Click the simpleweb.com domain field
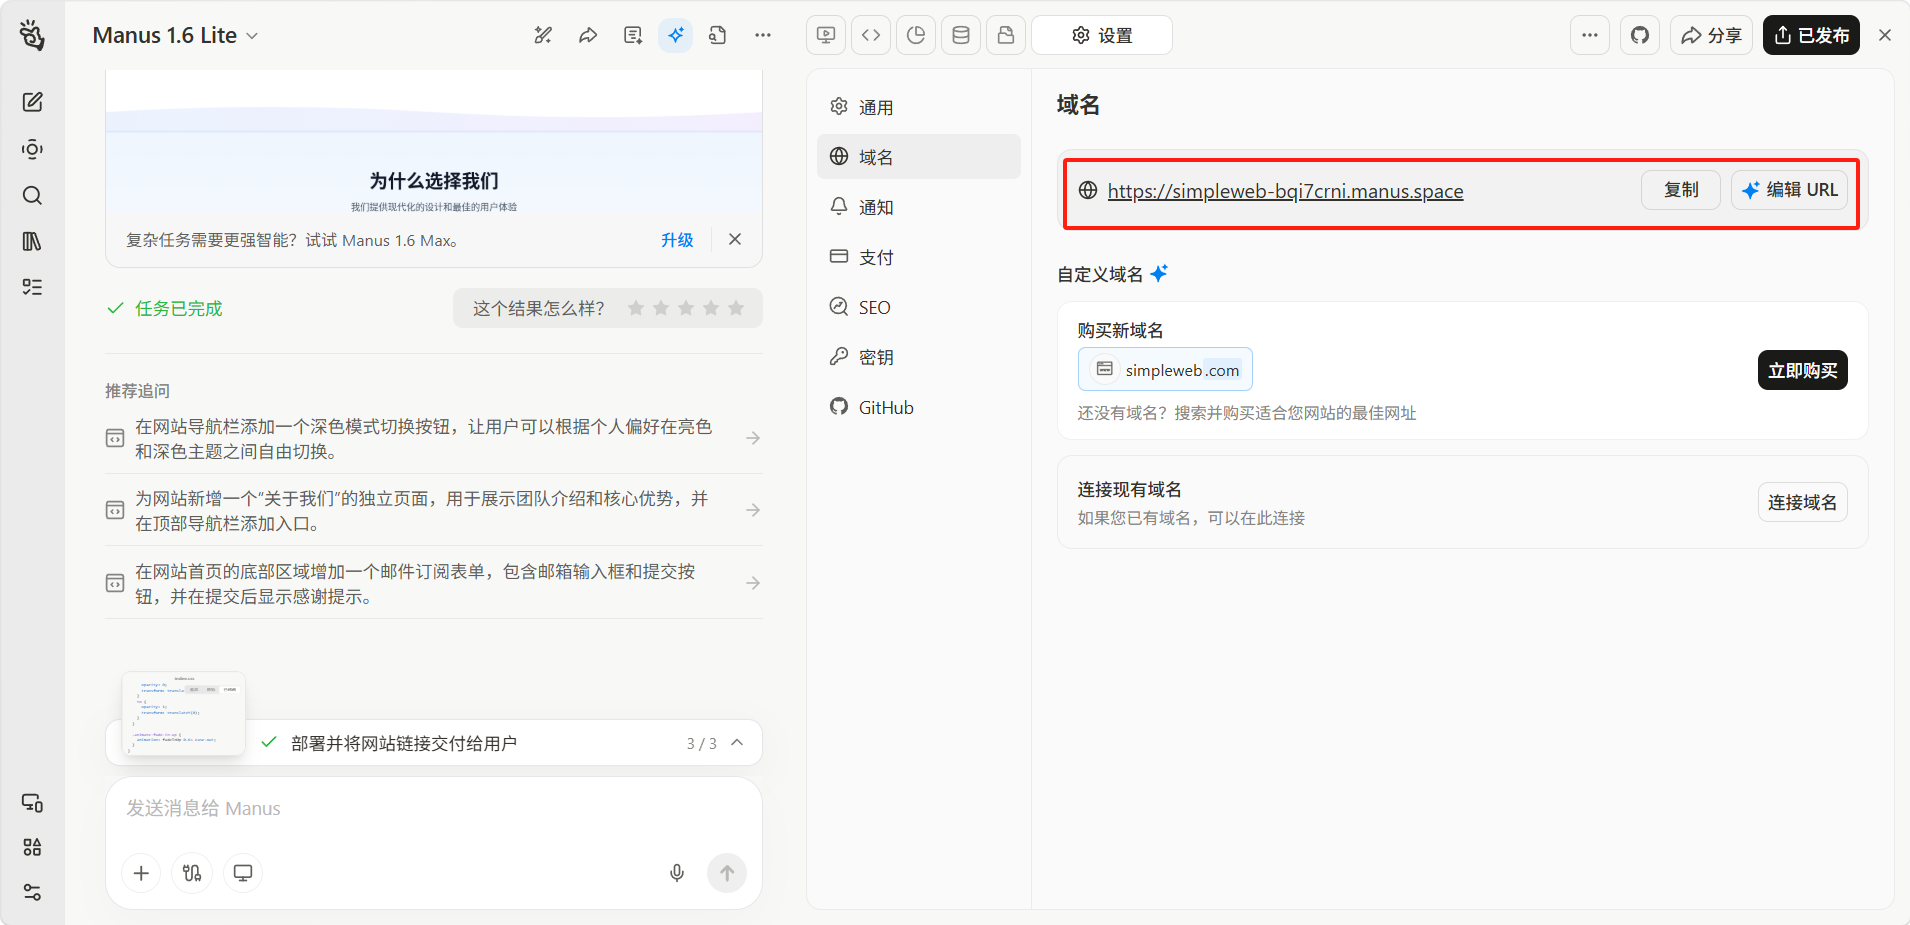1910x925 pixels. coord(1165,370)
